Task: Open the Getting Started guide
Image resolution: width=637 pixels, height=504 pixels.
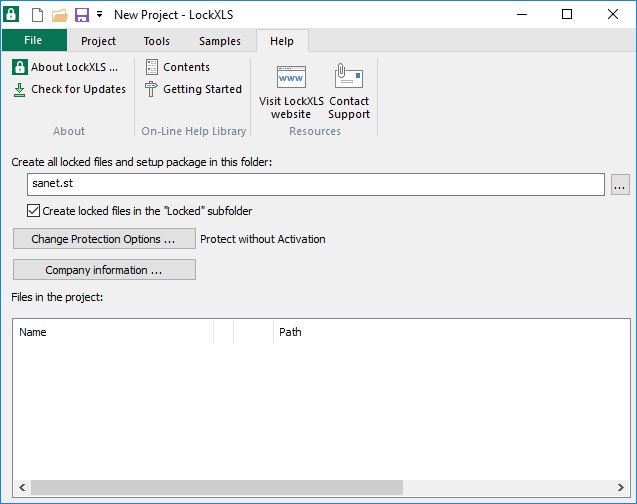Action: coord(193,89)
